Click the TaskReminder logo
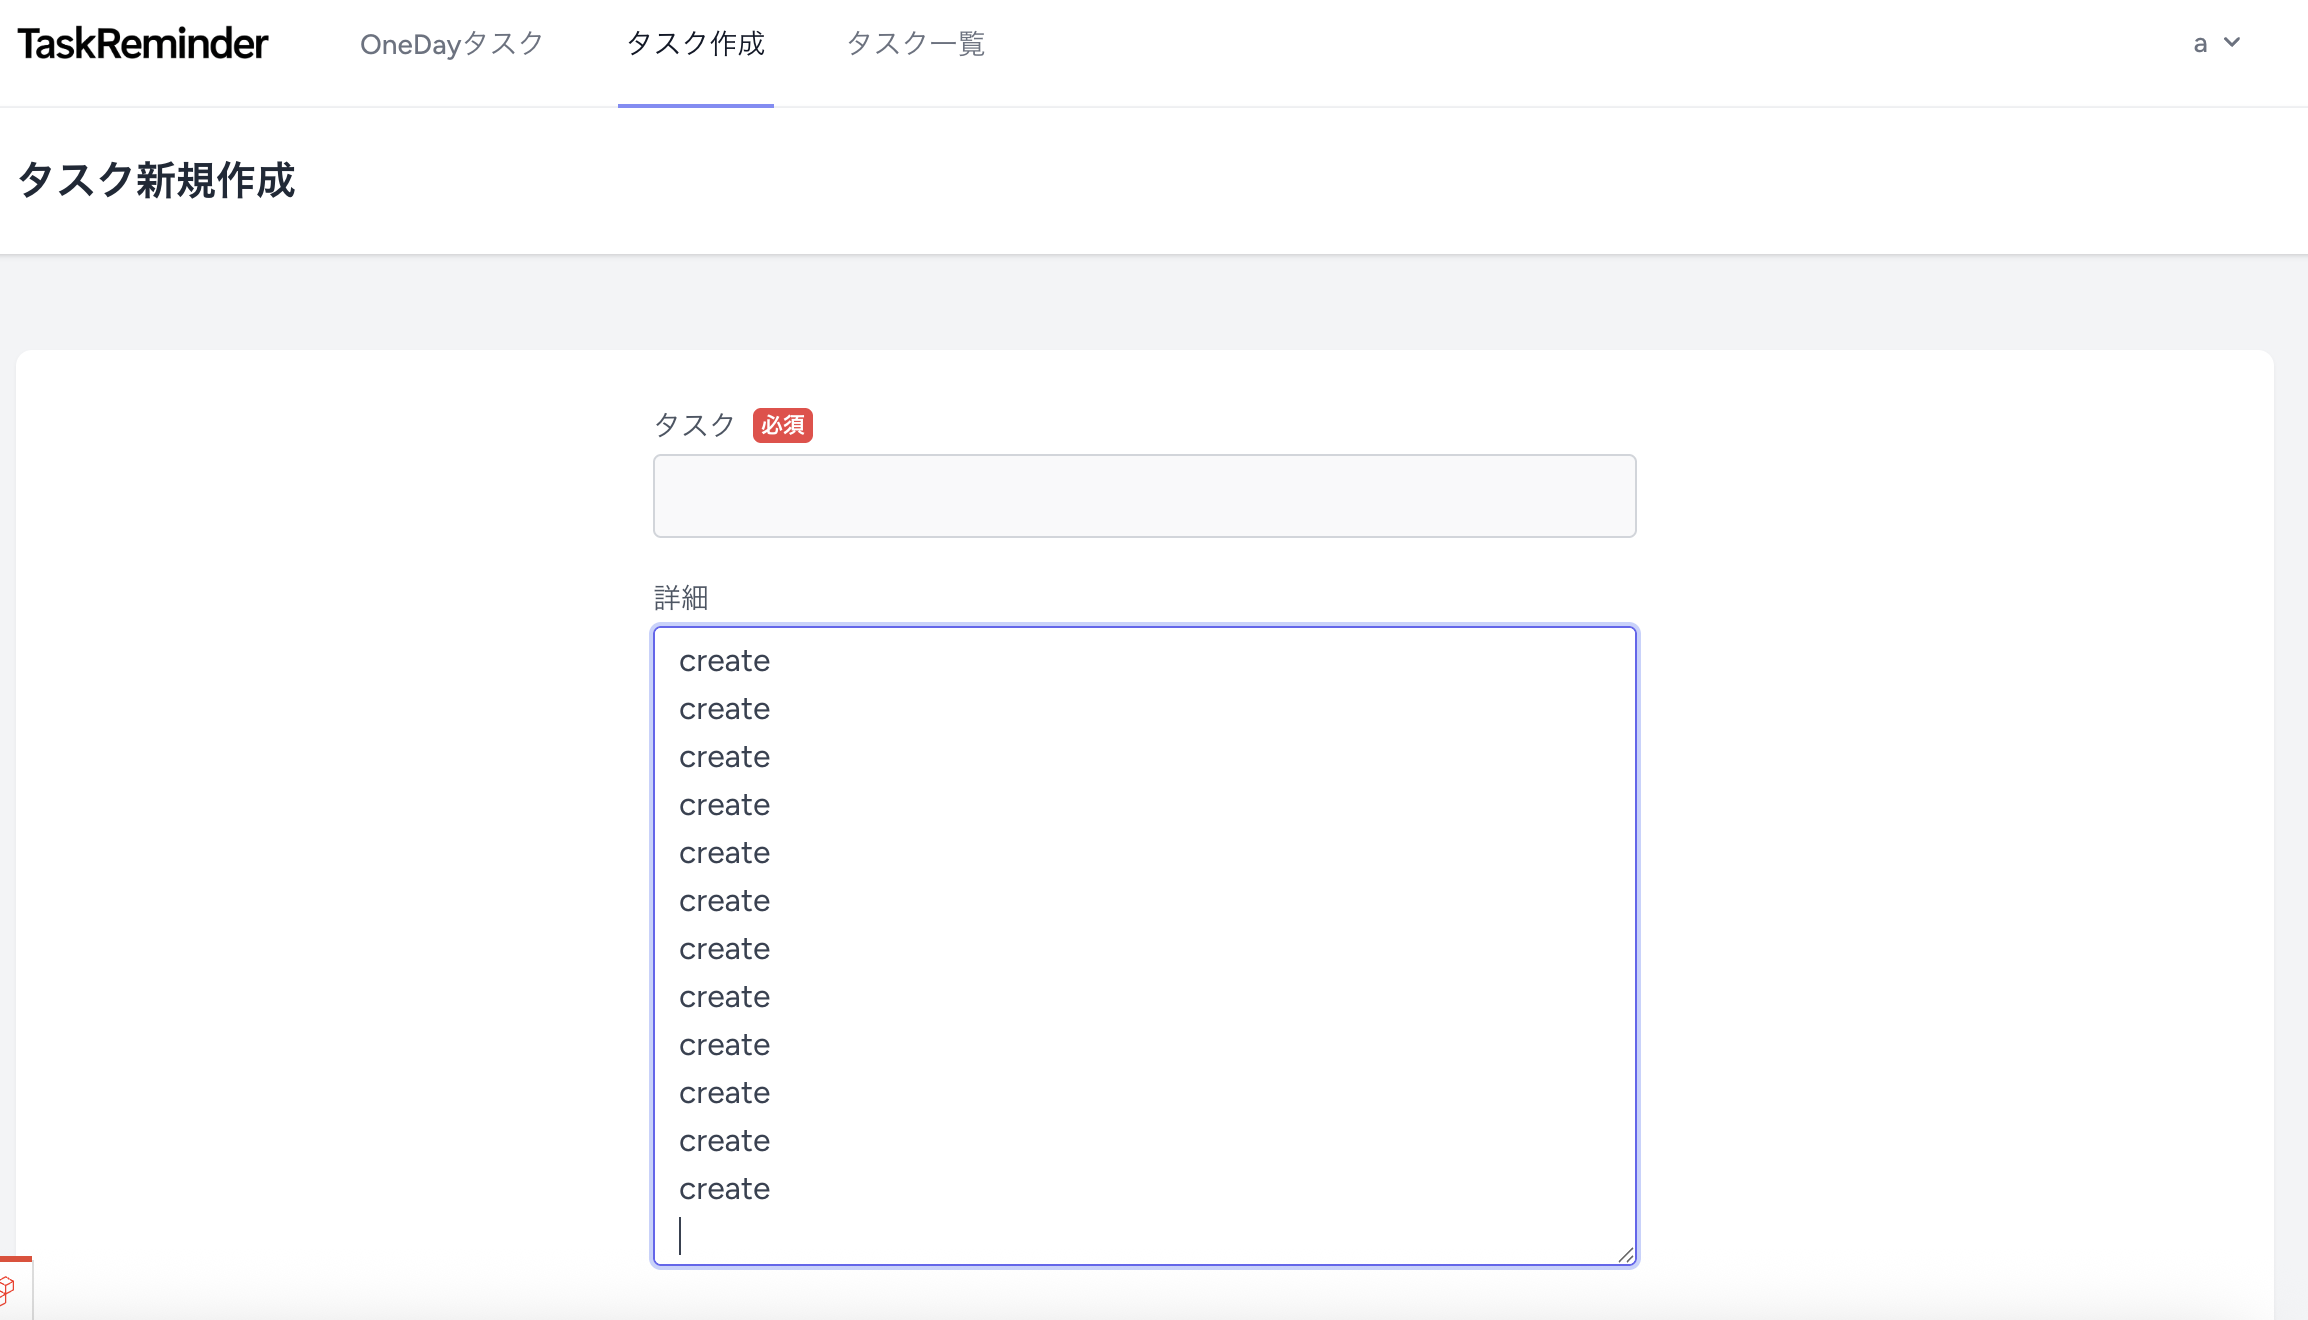Viewport: 2308px width, 1320px height. 143,44
